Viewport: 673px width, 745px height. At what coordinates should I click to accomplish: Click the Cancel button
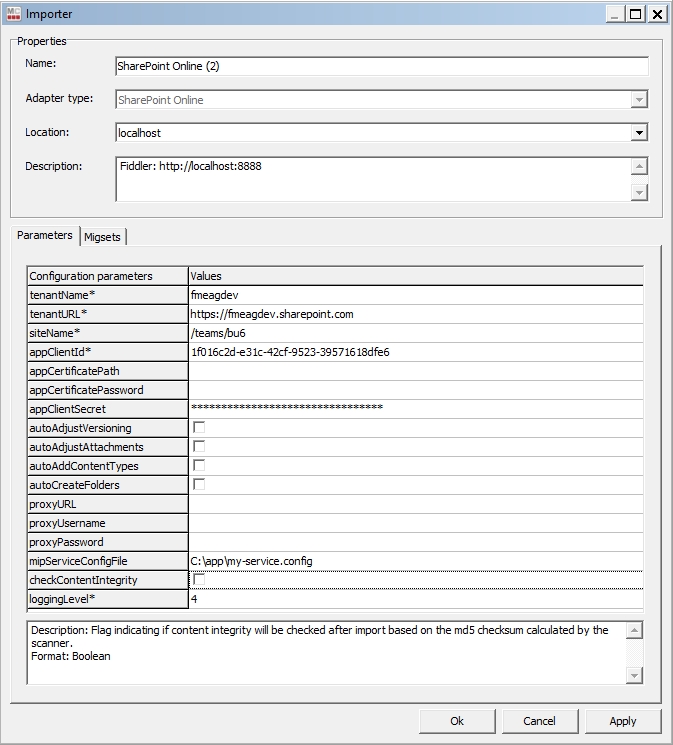click(539, 721)
